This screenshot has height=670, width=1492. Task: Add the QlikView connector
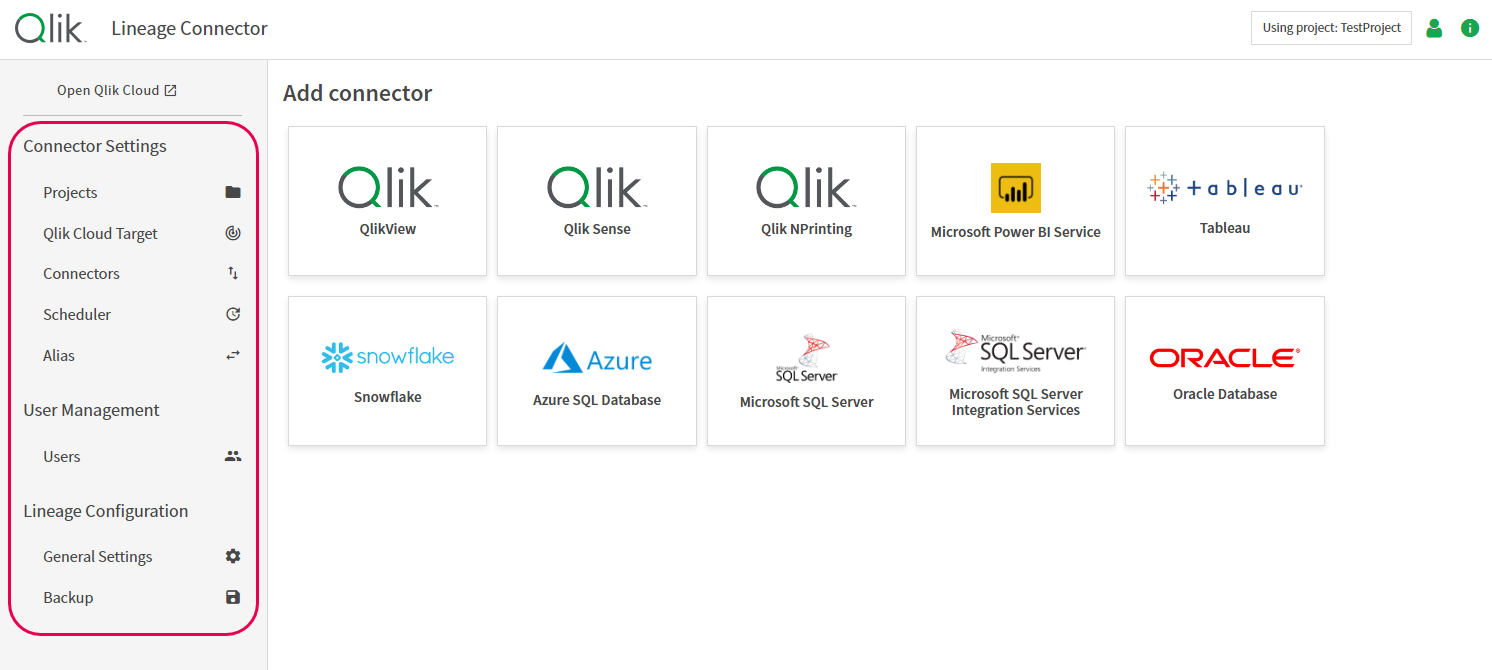coord(387,200)
